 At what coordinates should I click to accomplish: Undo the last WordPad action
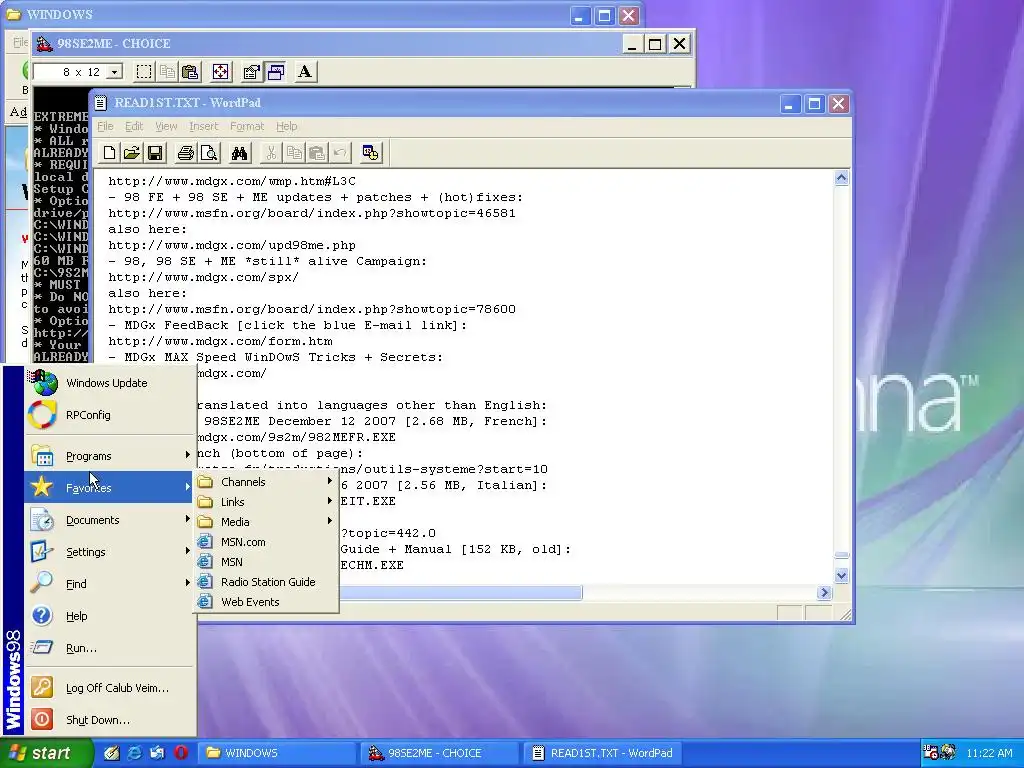click(x=340, y=153)
